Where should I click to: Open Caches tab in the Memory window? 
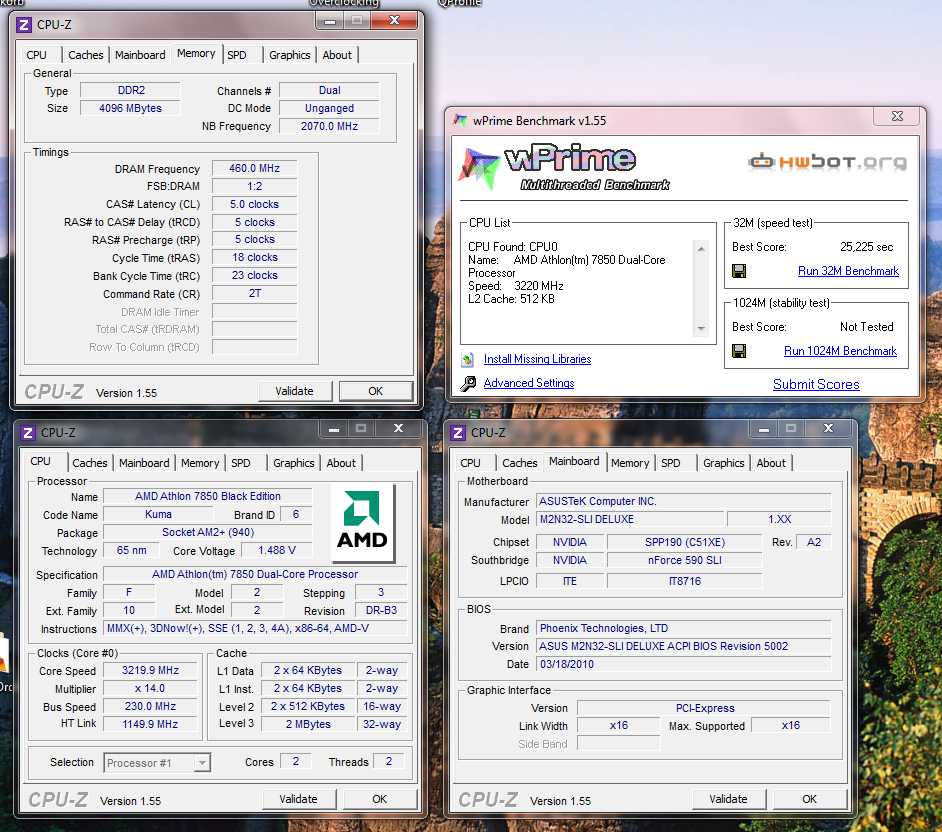pos(86,55)
